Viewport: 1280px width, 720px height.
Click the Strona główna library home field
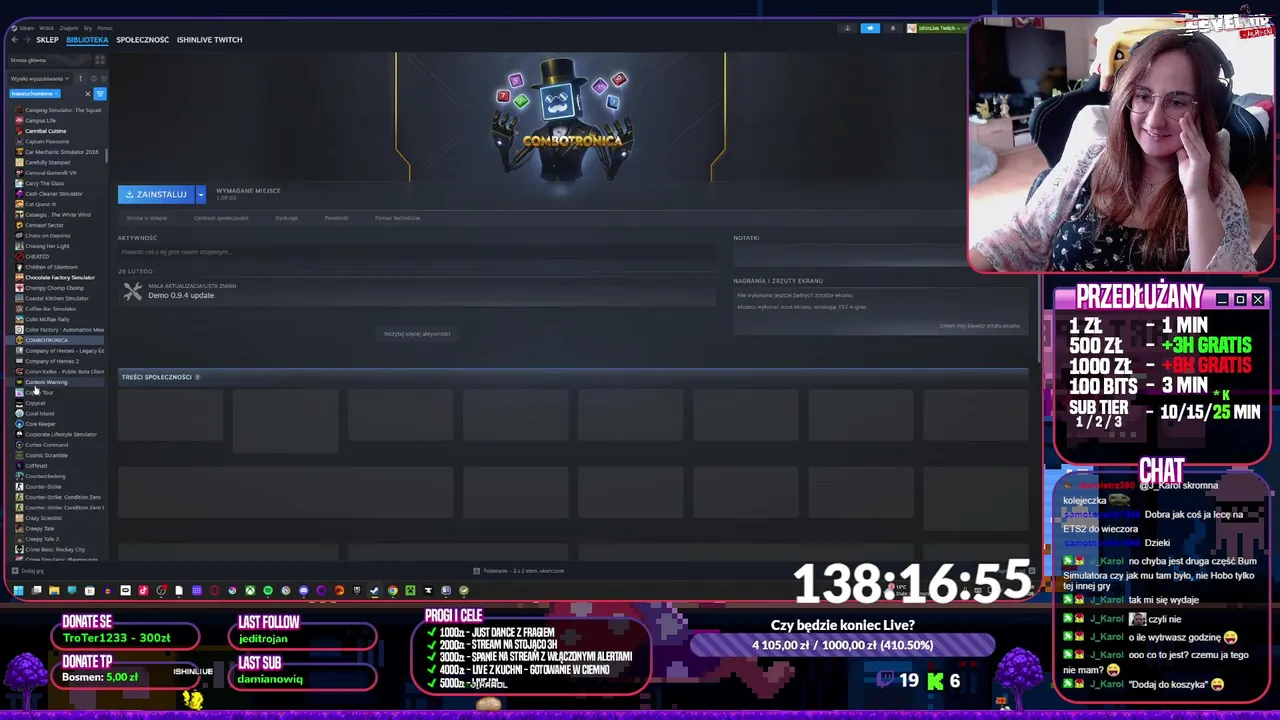click(50, 60)
